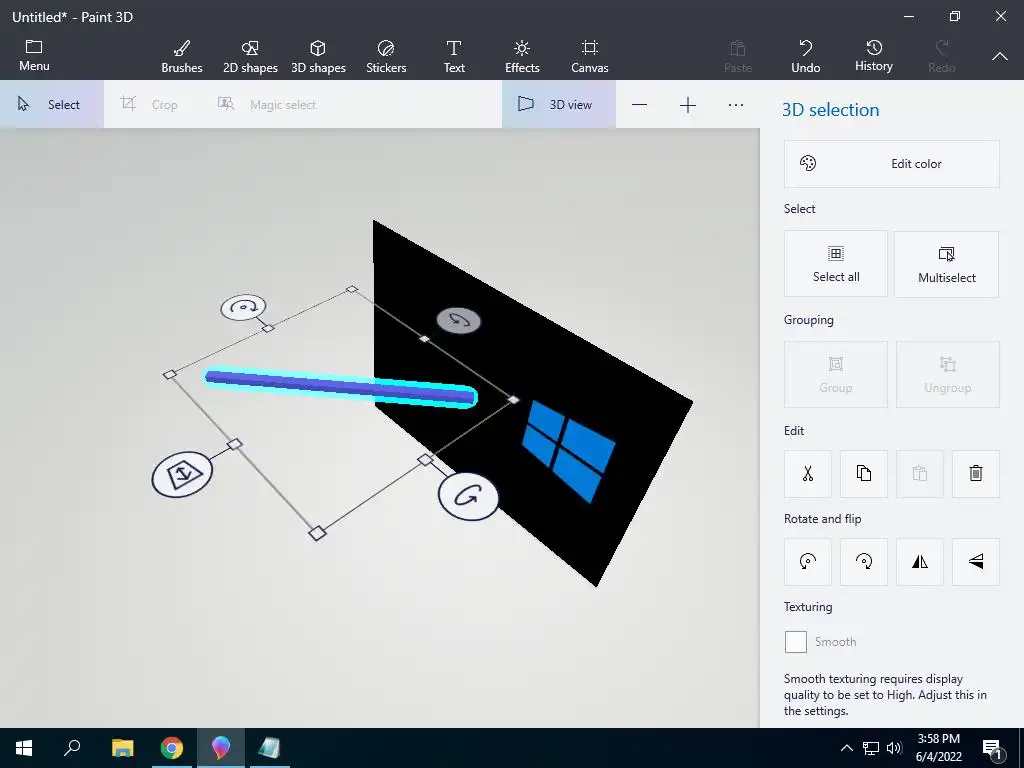1024x768 pixels.
Task: Click the gray Y-axis rotation handle
Action: (458, 321)
